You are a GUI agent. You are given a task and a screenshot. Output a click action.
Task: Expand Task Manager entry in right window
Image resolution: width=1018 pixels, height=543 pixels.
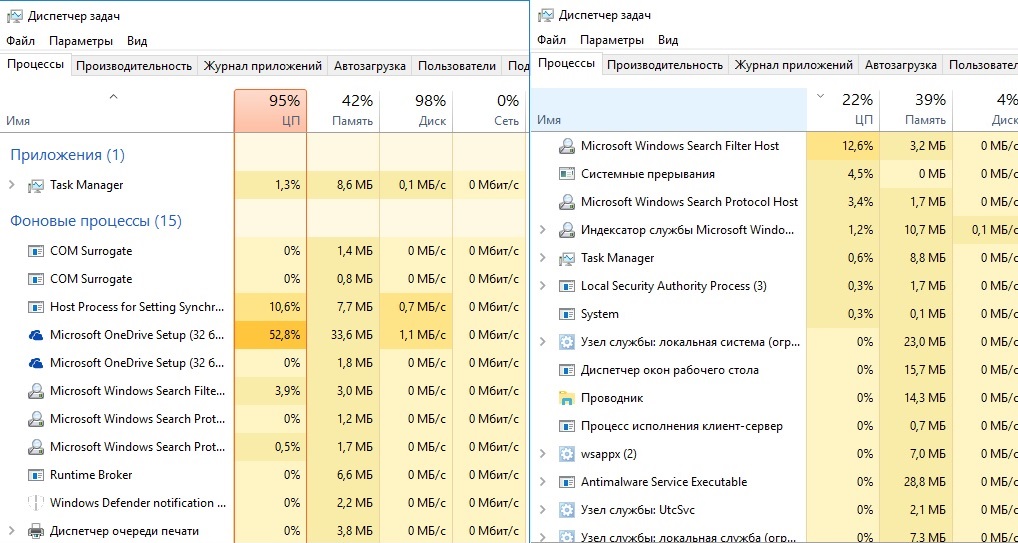[543, 258]
